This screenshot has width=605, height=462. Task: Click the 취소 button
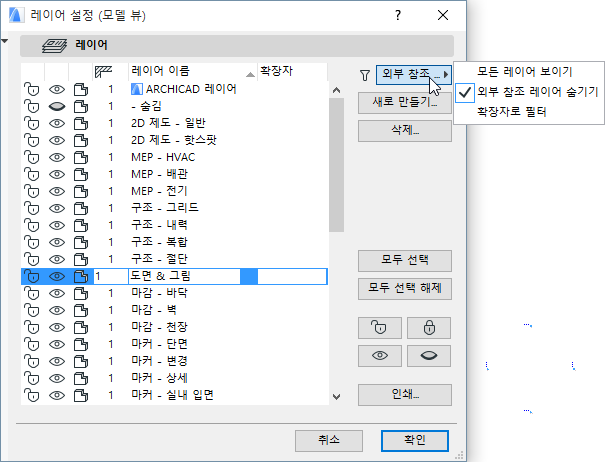tap(329, 440)
